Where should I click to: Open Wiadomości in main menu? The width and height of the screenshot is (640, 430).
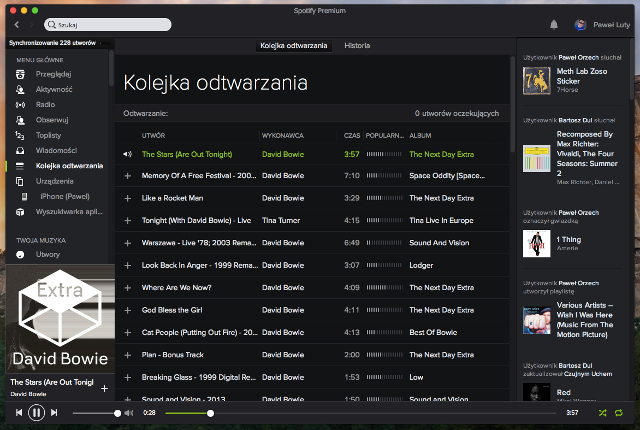click(56, 151)
